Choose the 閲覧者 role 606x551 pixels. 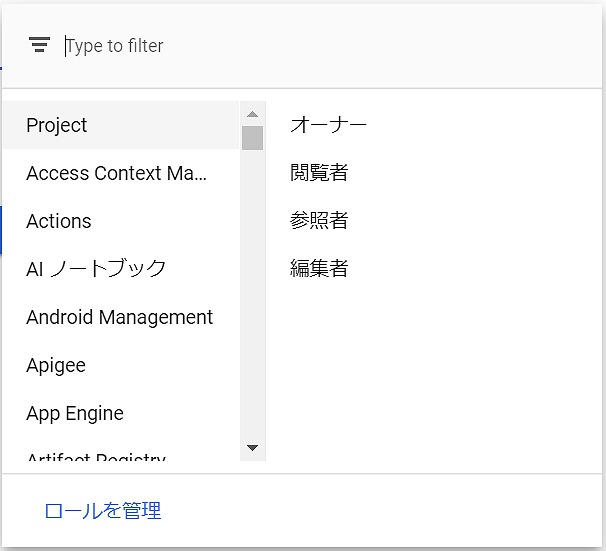pos(319,172)
